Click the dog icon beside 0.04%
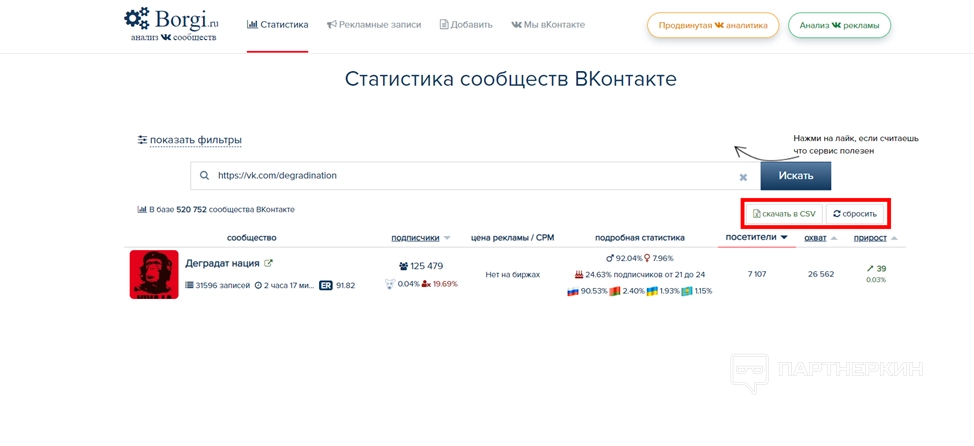Screen dimensions: 974x446 pyautogui.click(x=390, y=284)
